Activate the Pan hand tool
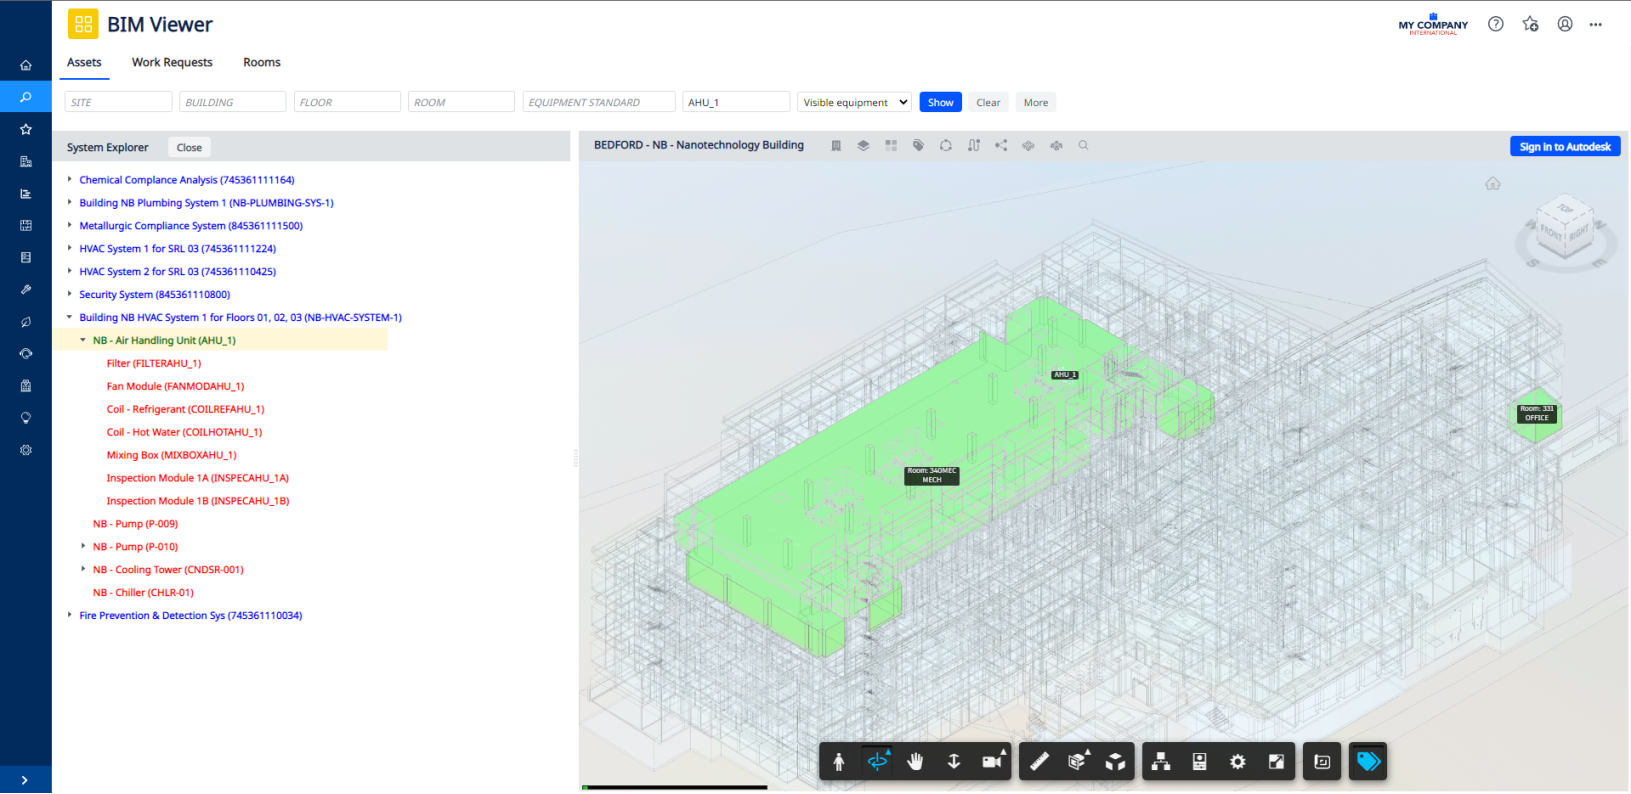Viewport: 1631px width, 794px height. (x=915, y=762)
